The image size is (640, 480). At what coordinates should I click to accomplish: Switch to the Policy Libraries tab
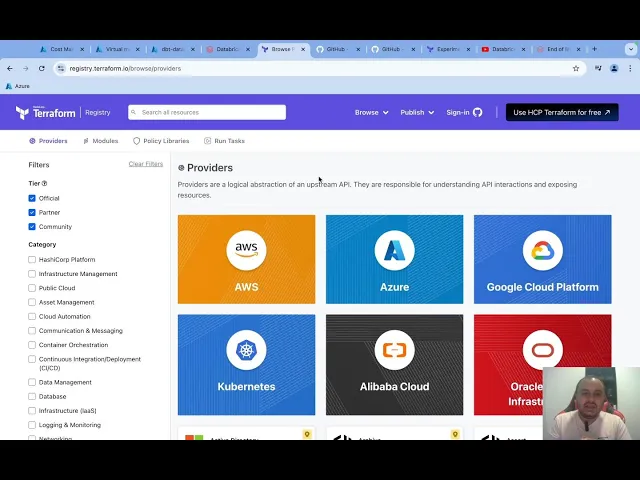(161, 141)
